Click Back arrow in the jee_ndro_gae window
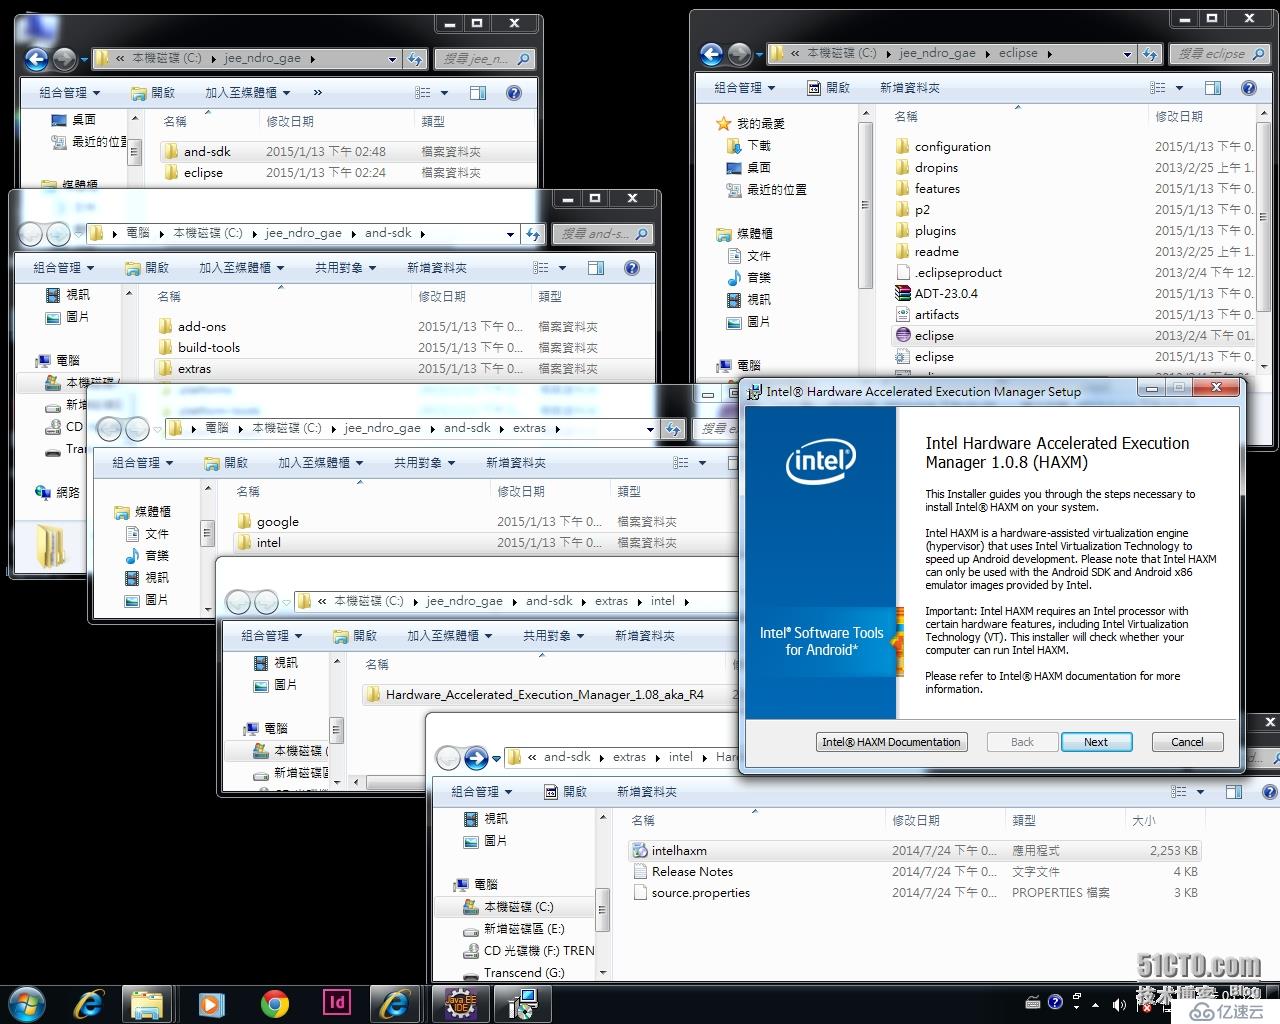The width and height of the screenshot is (1280, 1024). tap(36, 59)
